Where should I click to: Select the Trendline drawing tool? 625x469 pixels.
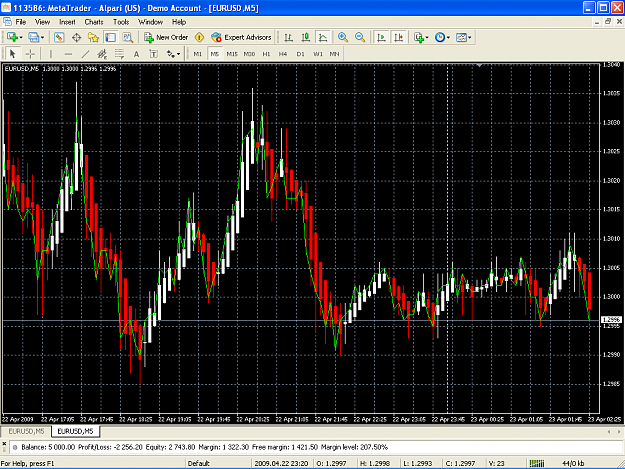tap(85, 54)
